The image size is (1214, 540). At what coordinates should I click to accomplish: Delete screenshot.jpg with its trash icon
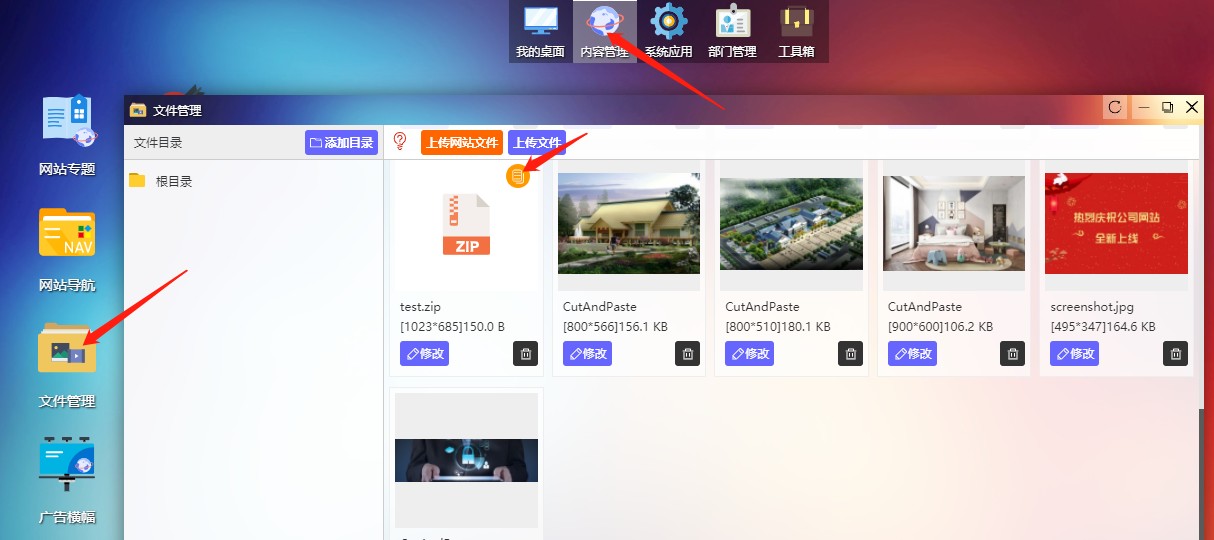tap(1176, 353)
